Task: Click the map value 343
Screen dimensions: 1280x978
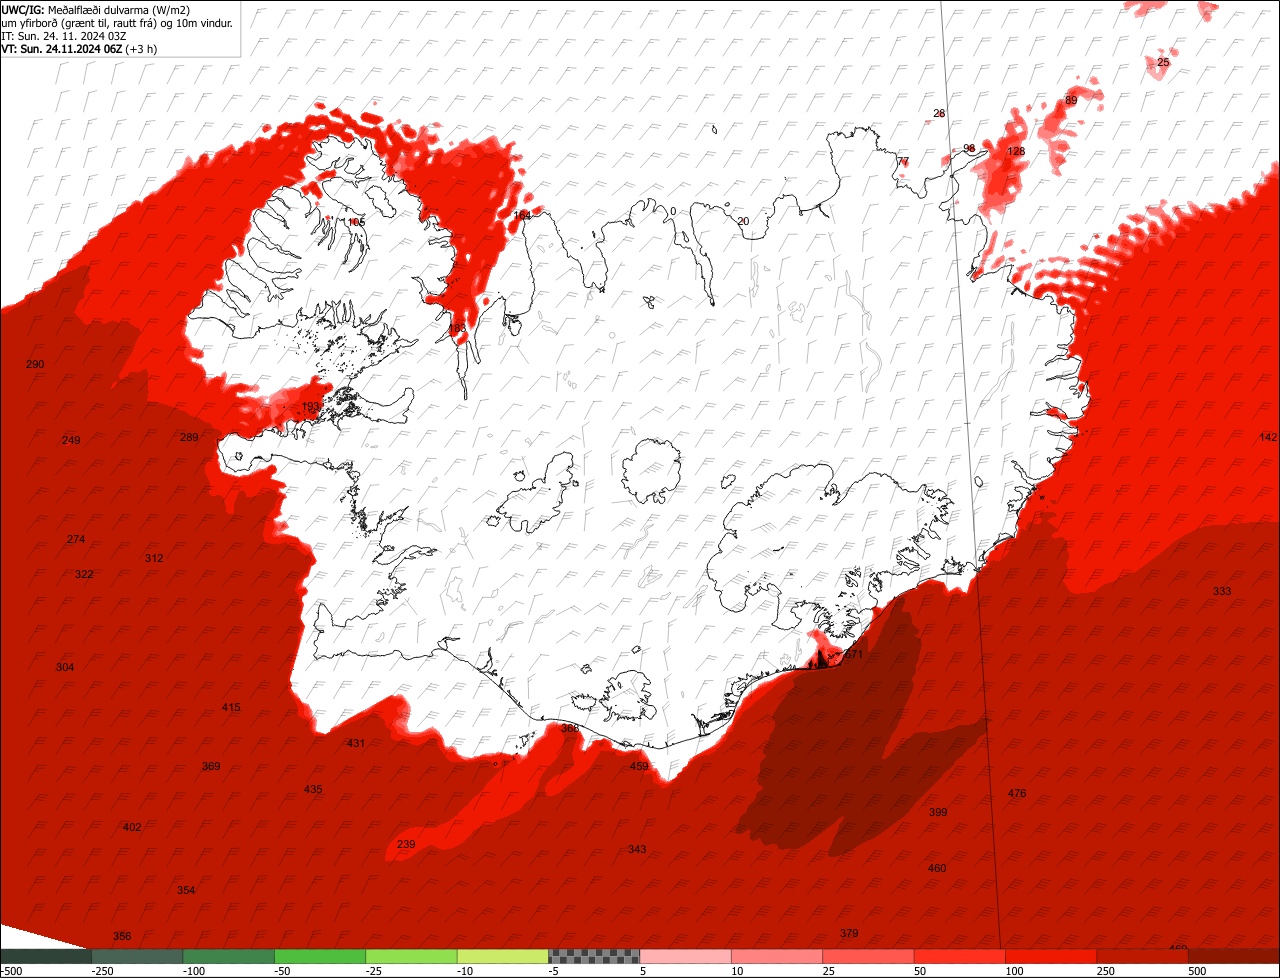Action: [x=637, y=849]
